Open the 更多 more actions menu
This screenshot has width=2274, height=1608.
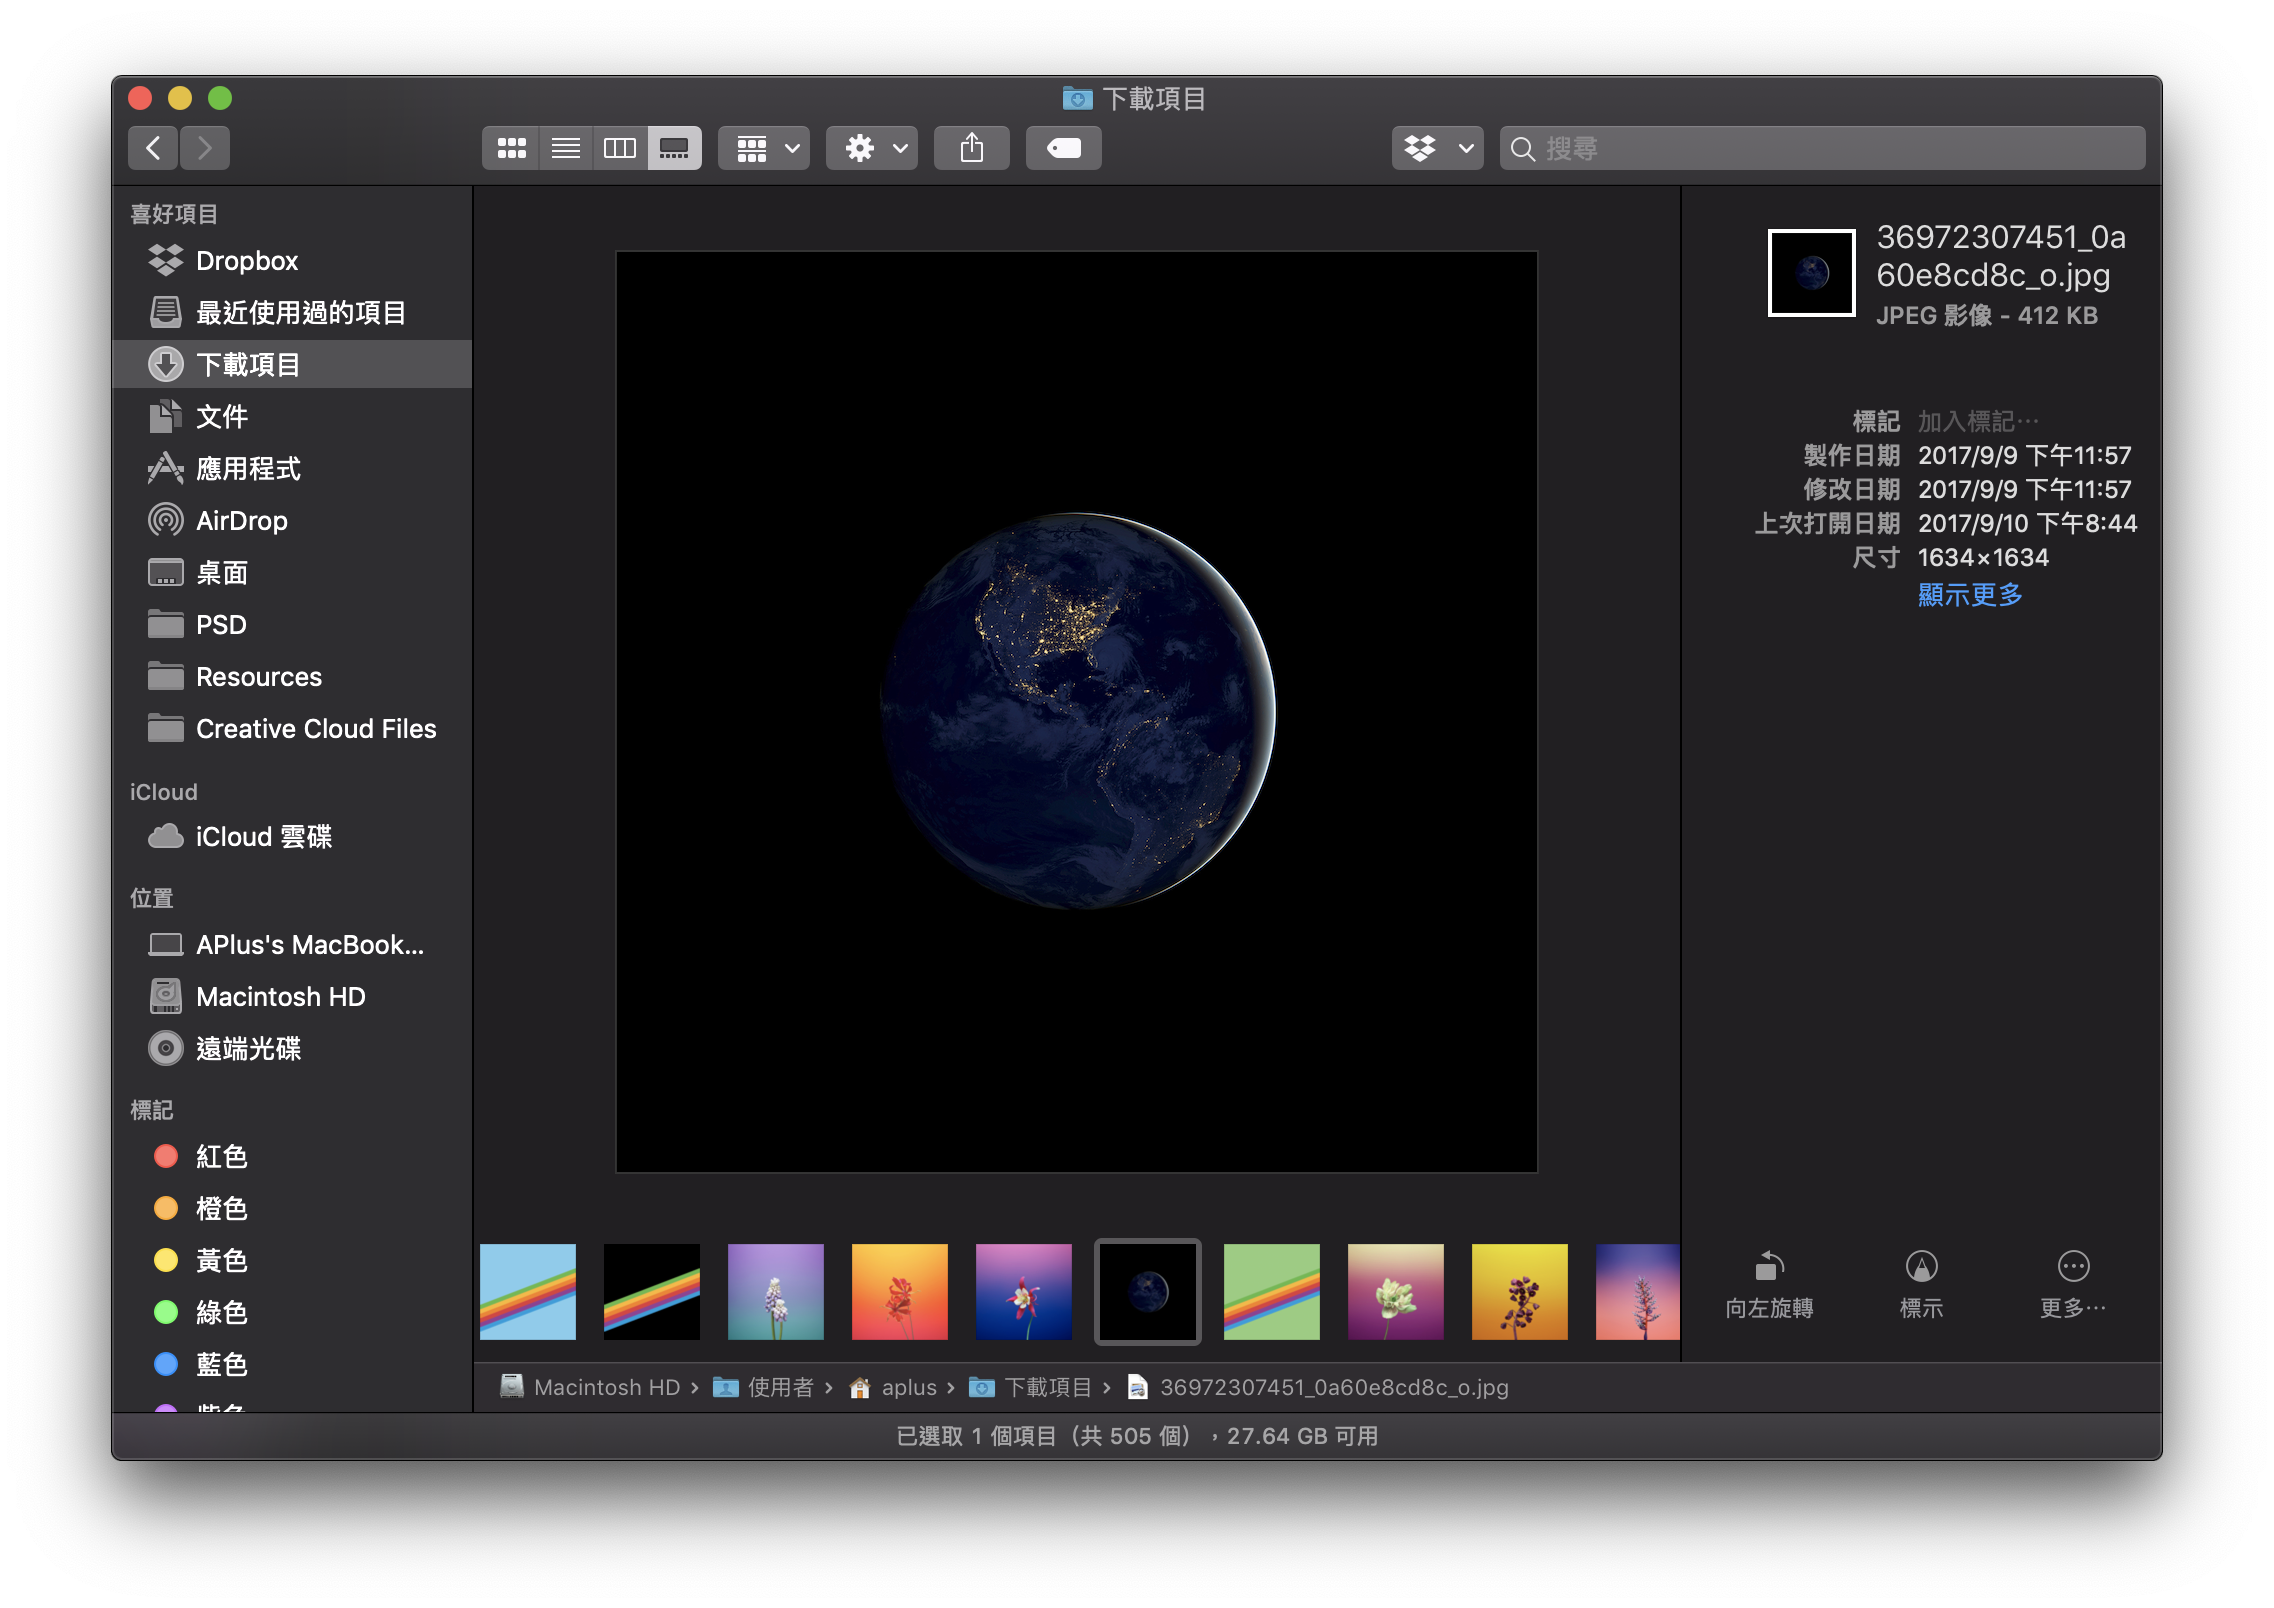tap(2073, 1285)
